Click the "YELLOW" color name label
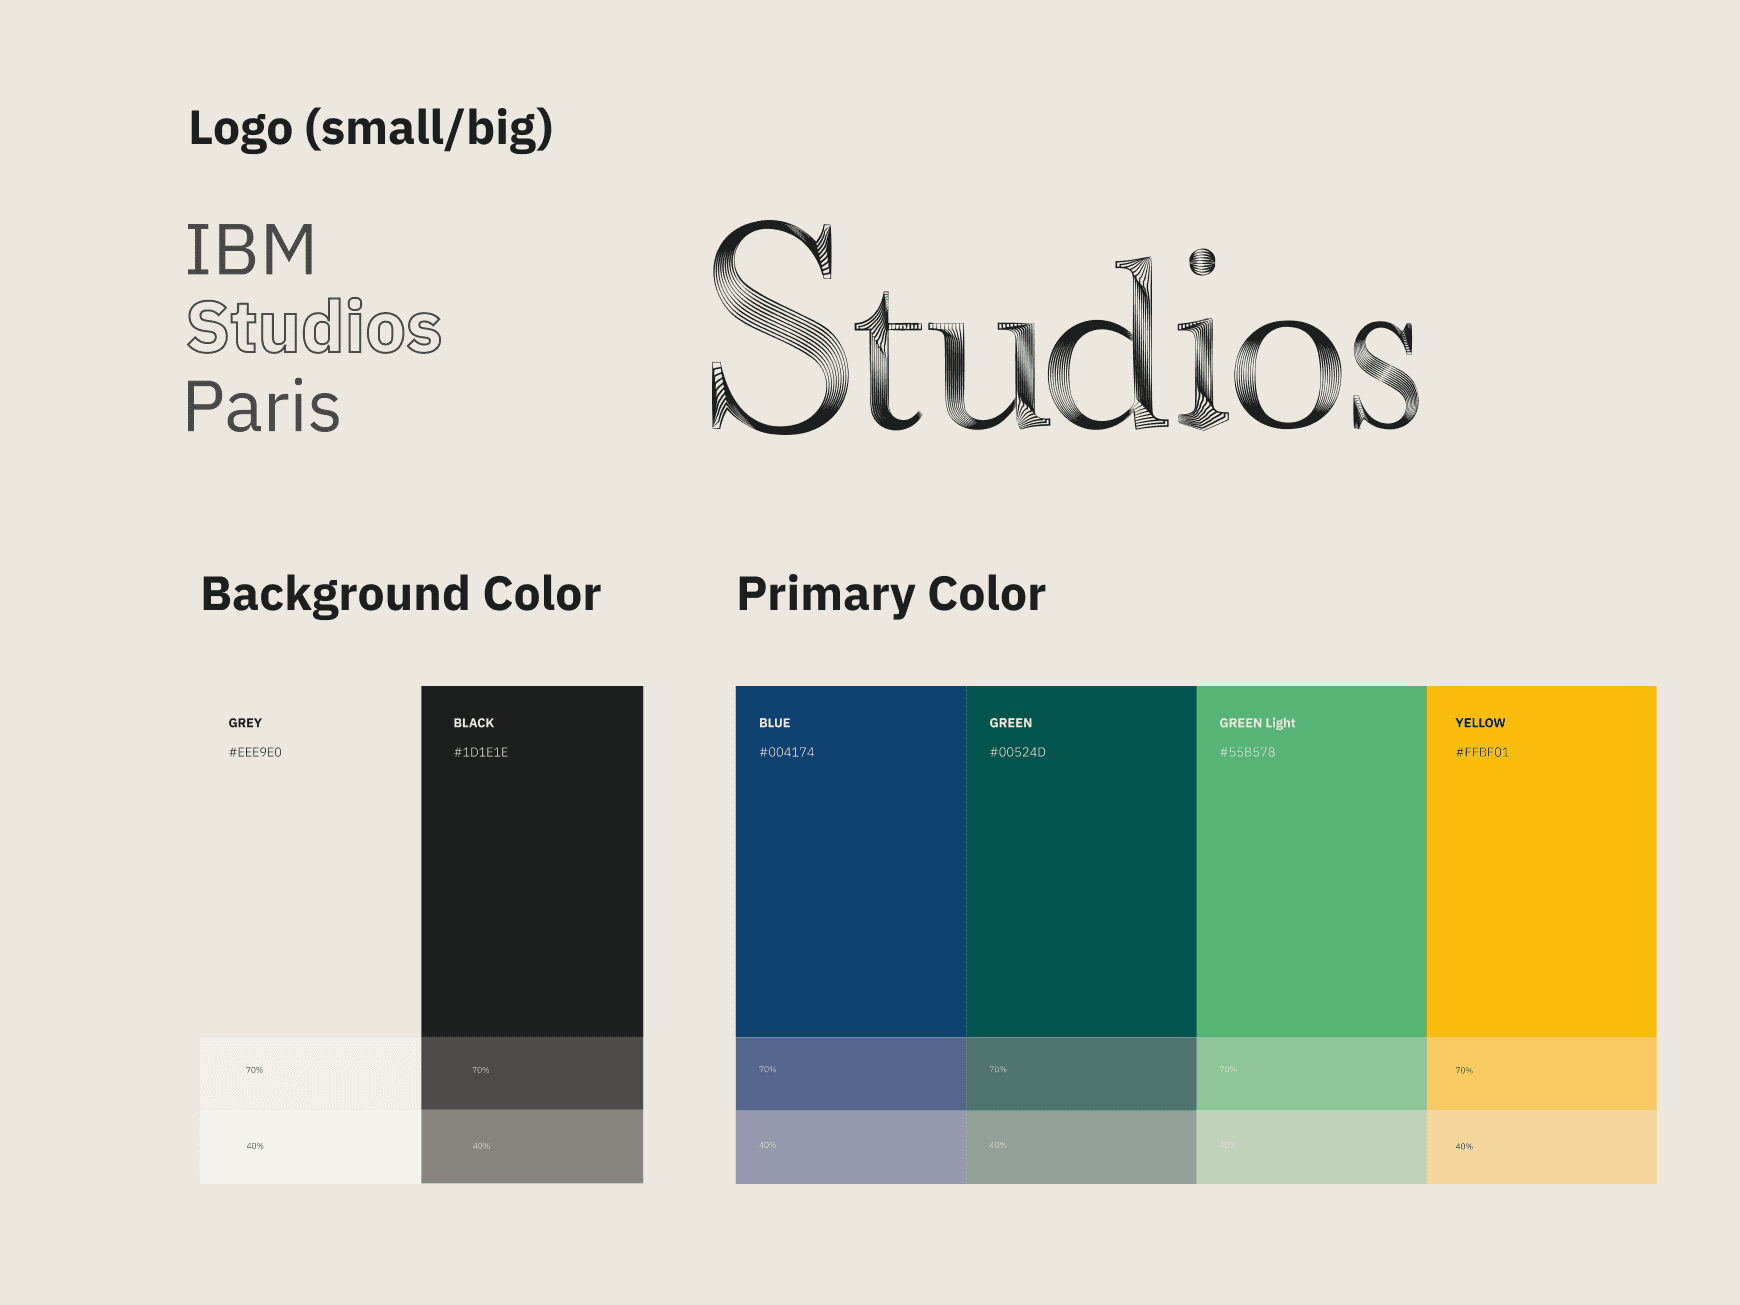 click(x=1480, y=723)
